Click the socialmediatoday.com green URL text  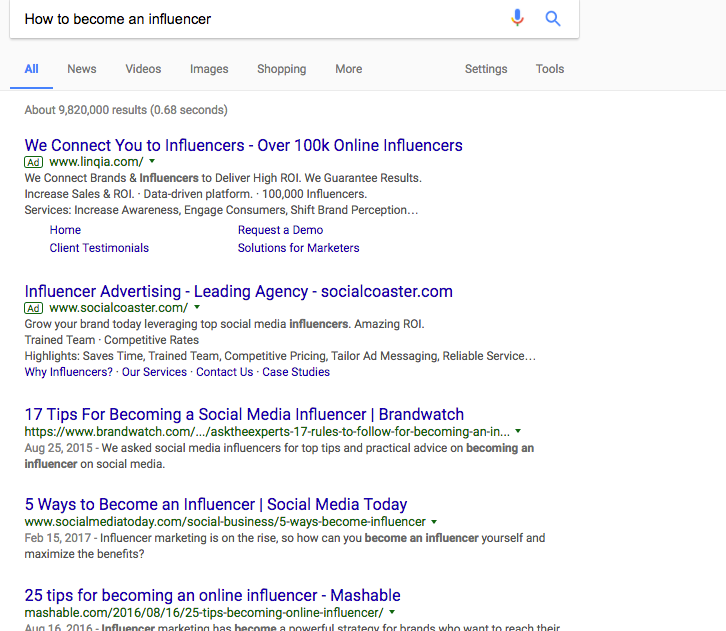pos(225,522)
